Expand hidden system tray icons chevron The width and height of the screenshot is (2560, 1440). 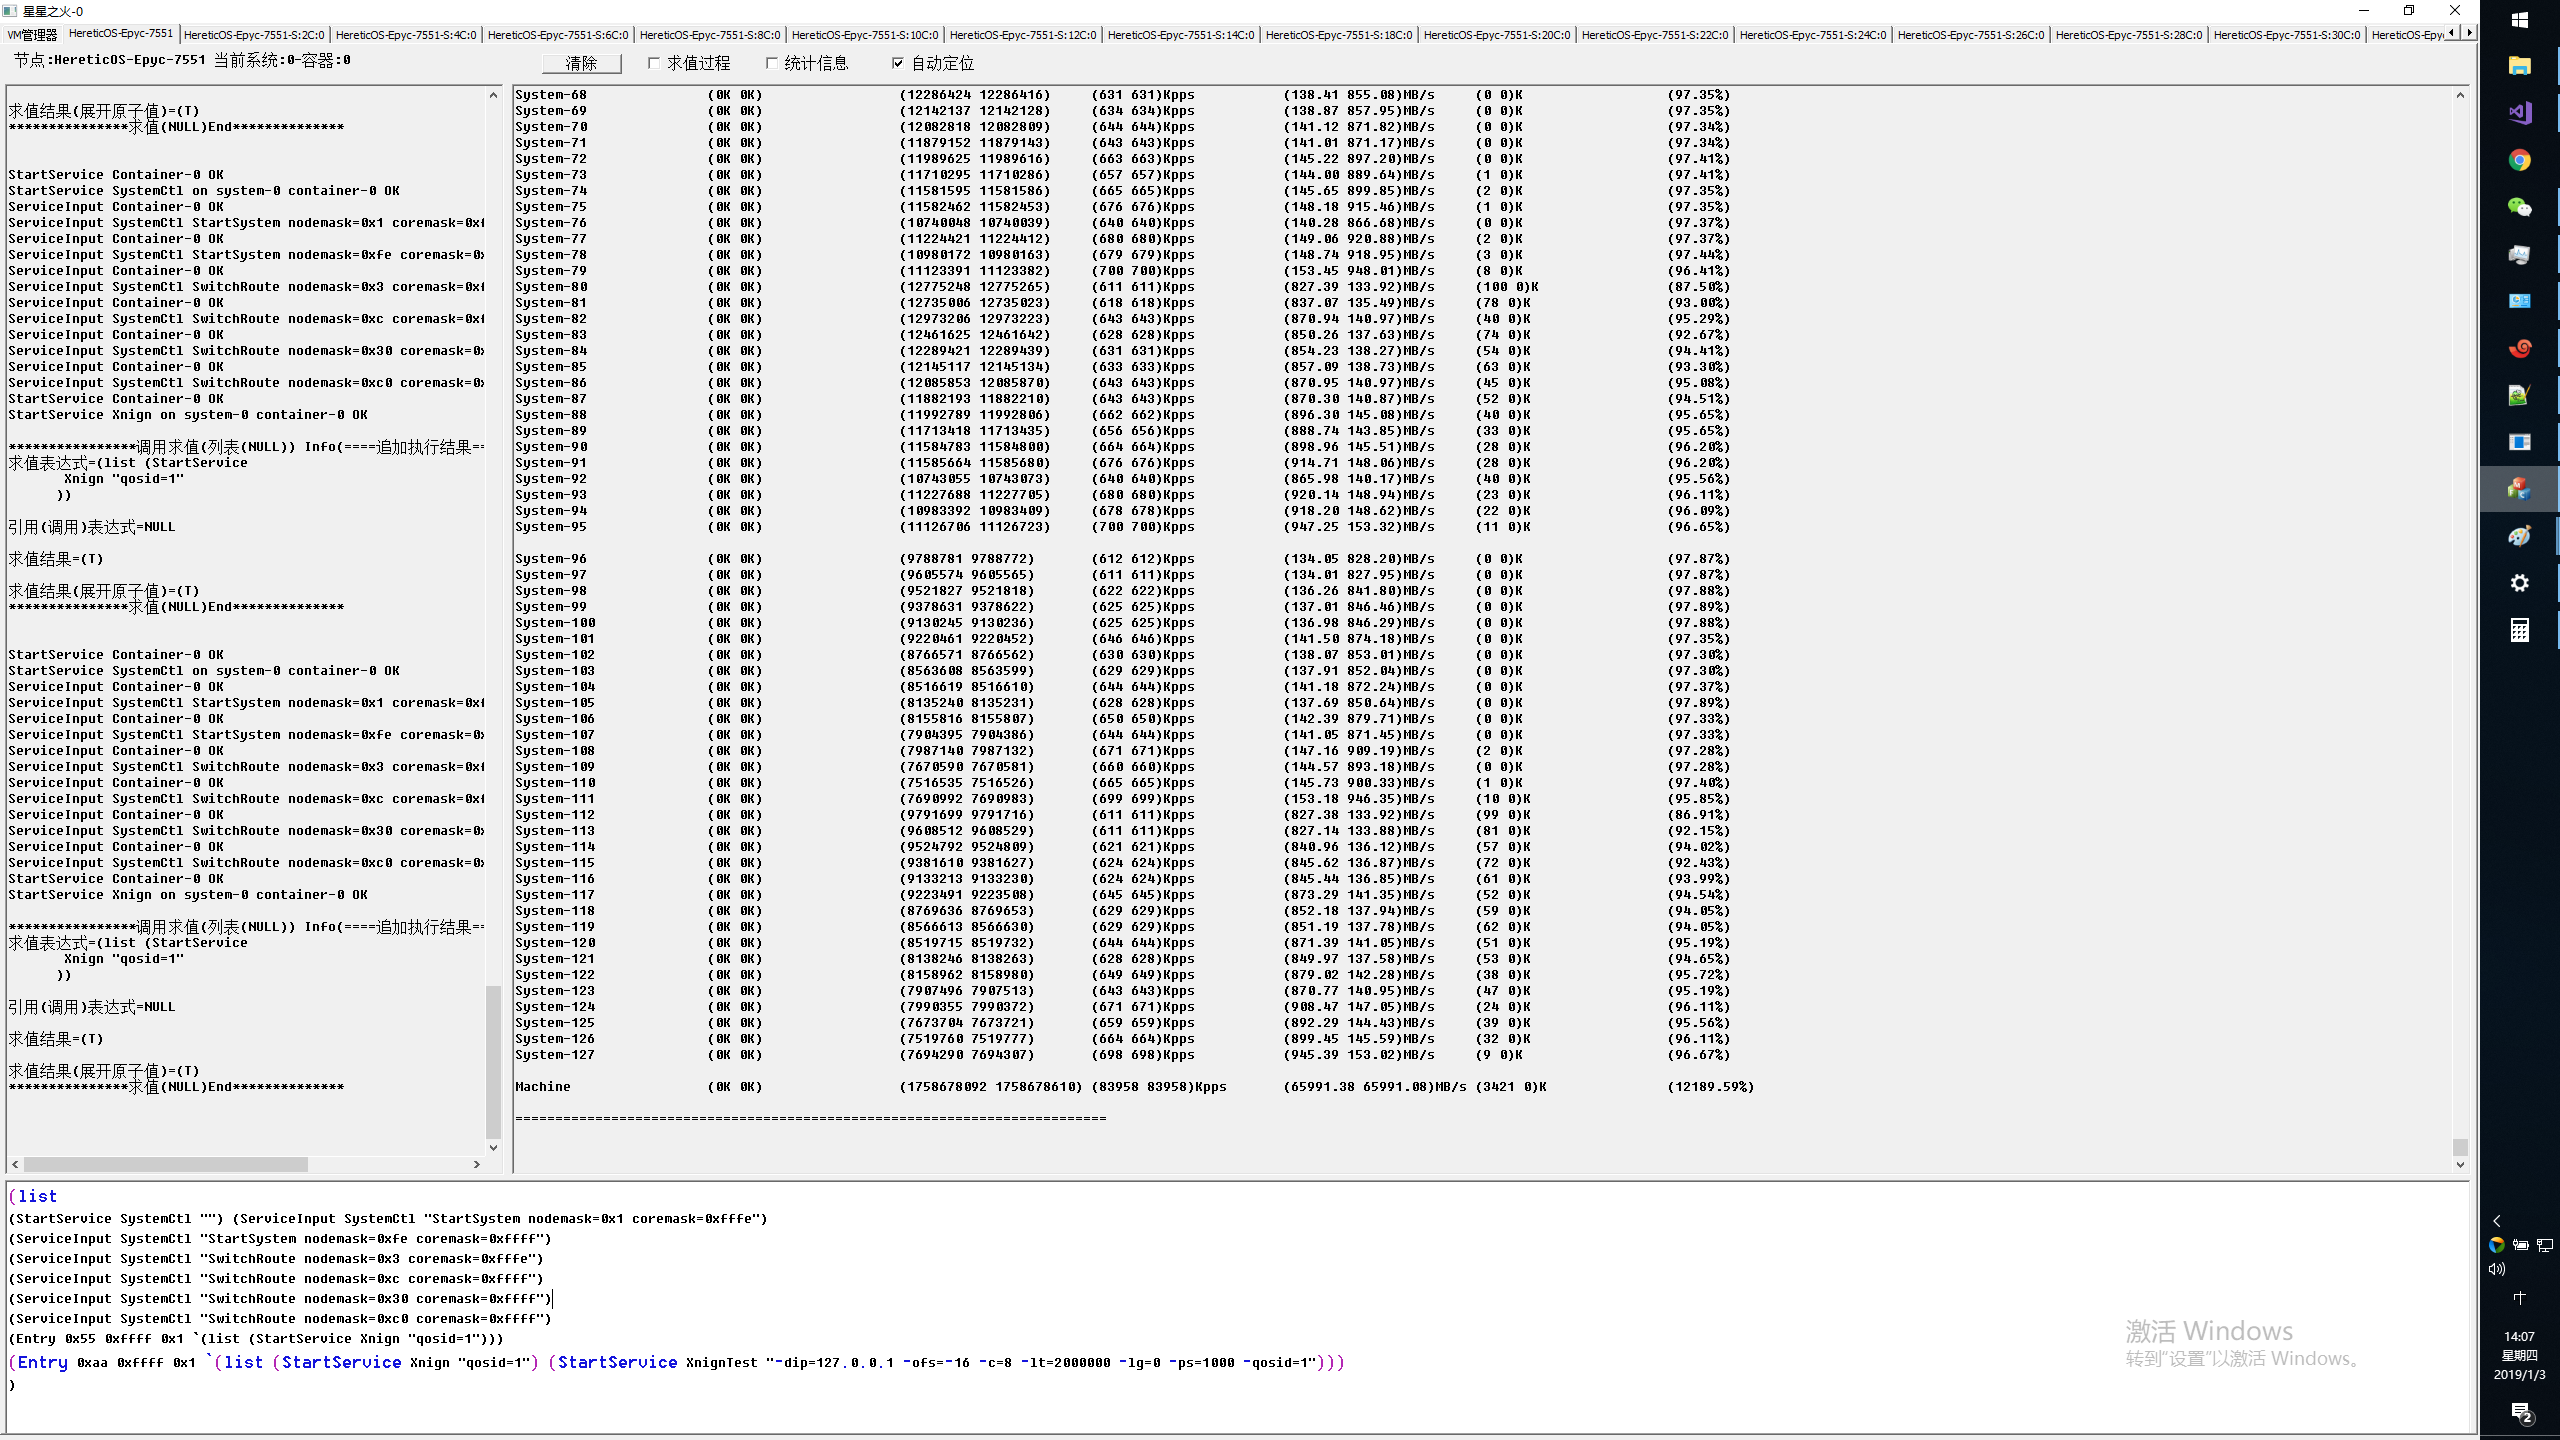[x=2497, y=1221]
